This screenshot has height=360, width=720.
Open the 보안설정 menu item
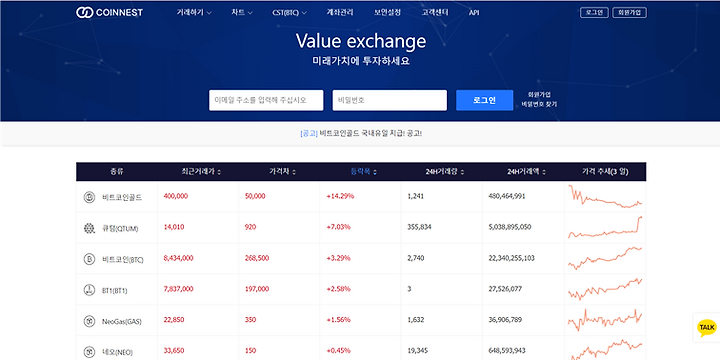click(387, 13)
